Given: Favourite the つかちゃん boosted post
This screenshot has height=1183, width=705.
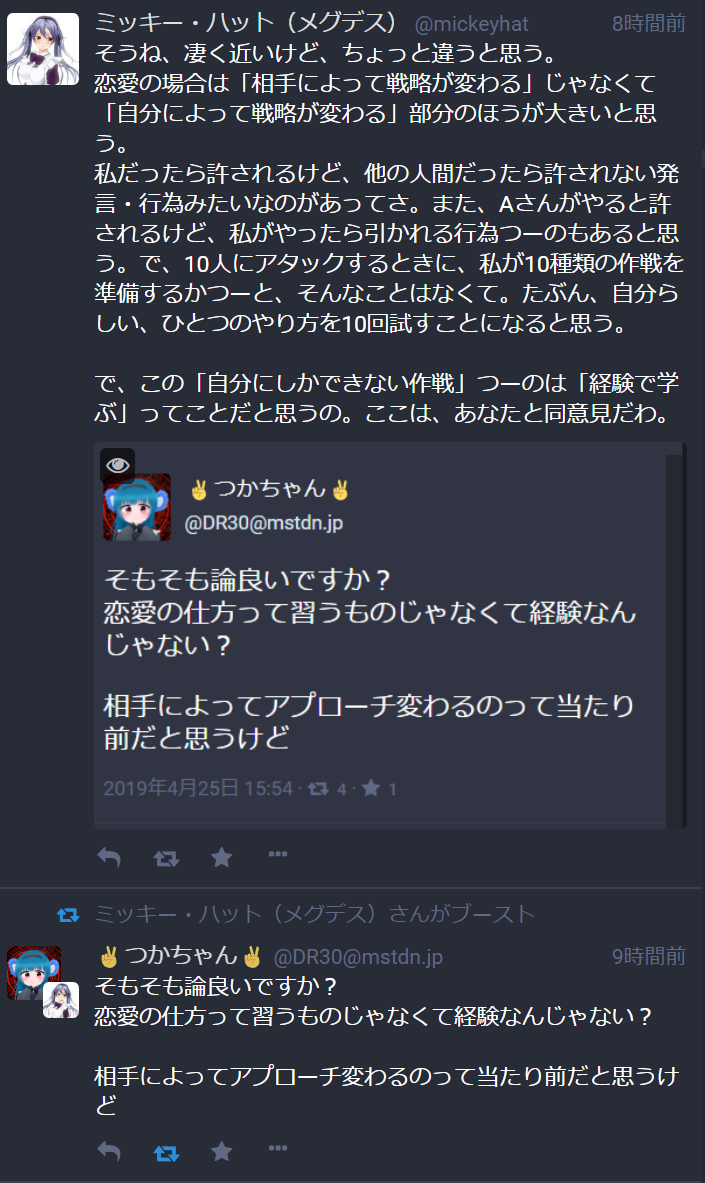Looking at the screenshot, I should pyautogui.click(x=221, y=1151).
